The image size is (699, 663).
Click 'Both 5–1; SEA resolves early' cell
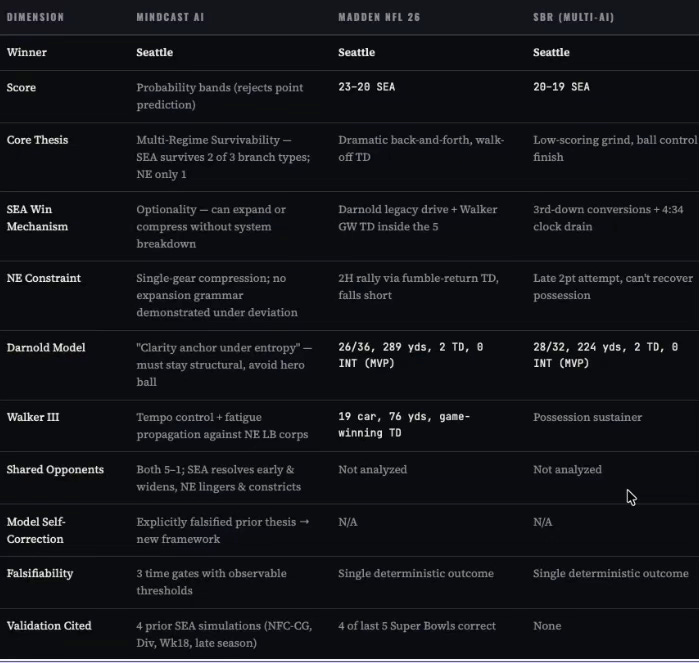tap(218, 478)
